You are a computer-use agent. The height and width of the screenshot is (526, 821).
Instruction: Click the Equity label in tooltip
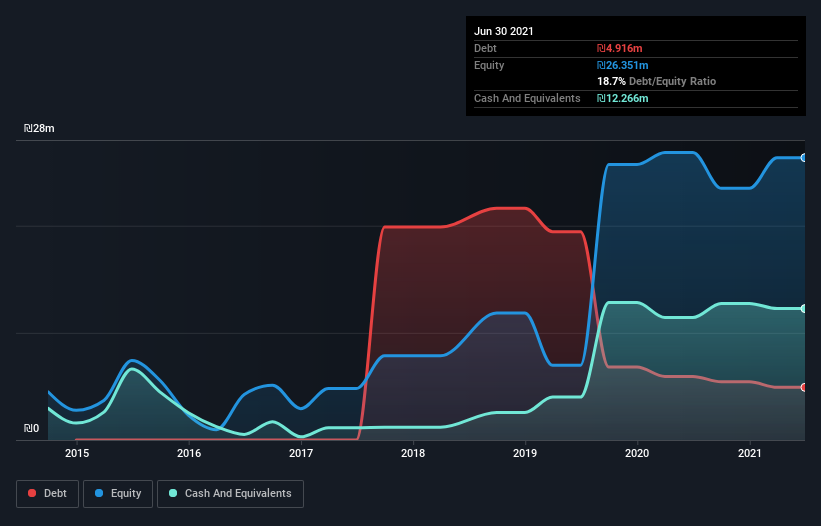tap(489, 65)
